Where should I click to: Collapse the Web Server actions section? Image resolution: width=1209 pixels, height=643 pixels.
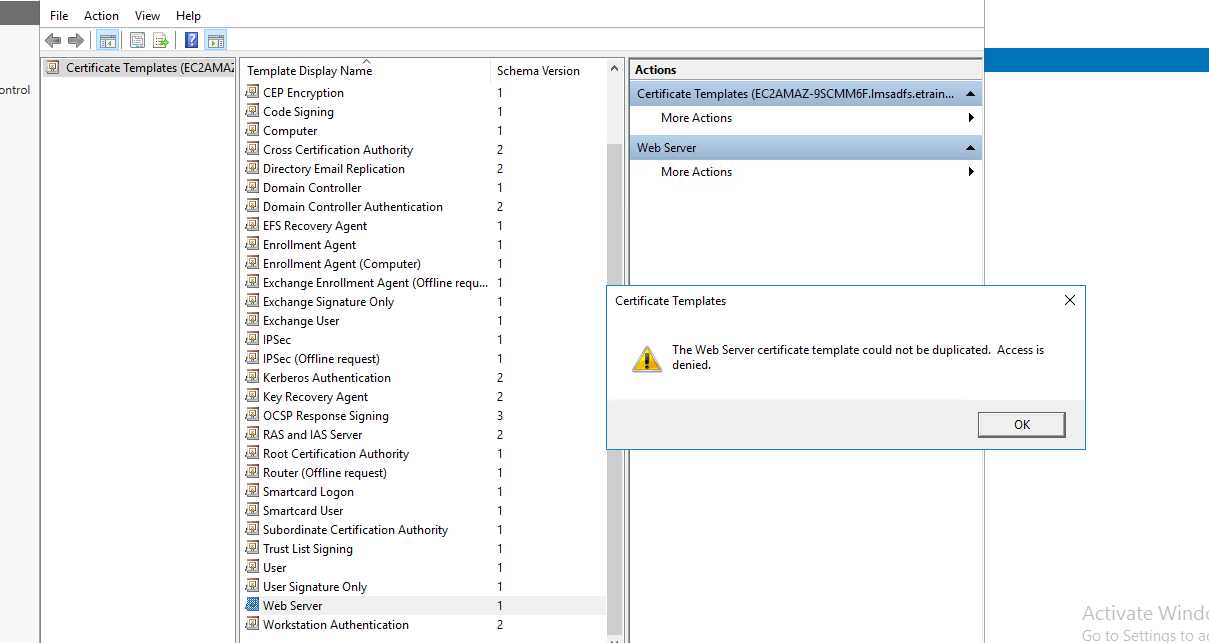(969, 147)
